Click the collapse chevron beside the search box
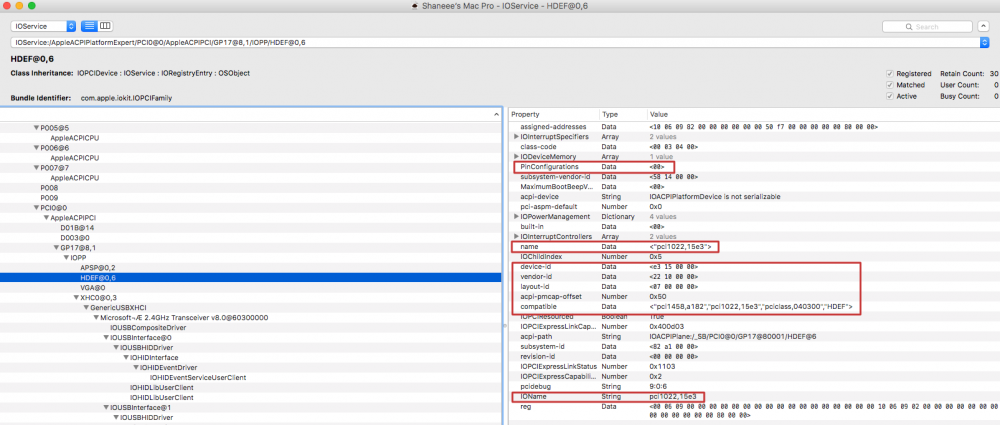The image size is (1000, 425). pos(983,27)
